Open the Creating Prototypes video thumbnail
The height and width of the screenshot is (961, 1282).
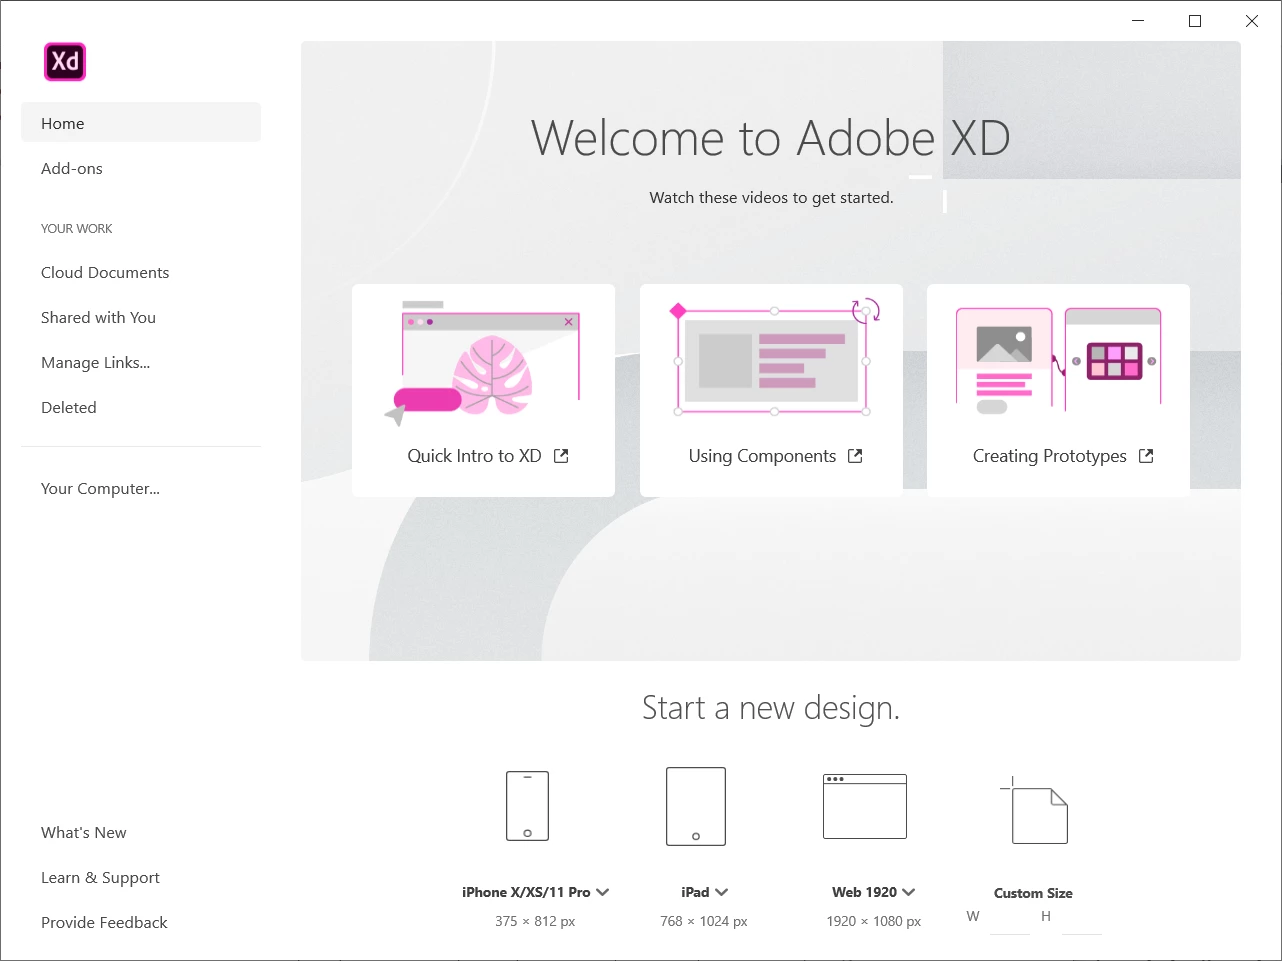tap(1058, 360)
